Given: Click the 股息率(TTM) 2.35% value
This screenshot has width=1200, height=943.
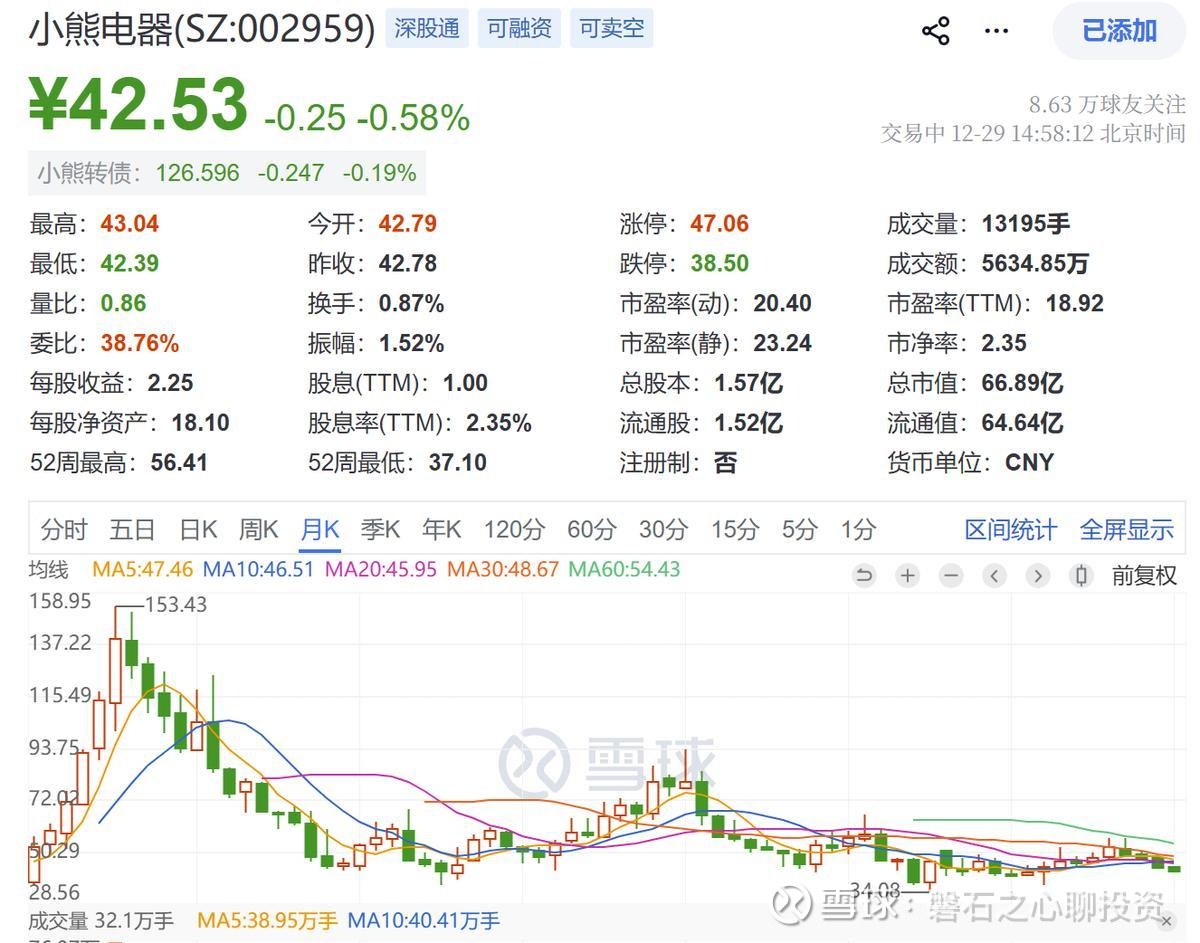Looking at the screenshot, I should 499,423.
